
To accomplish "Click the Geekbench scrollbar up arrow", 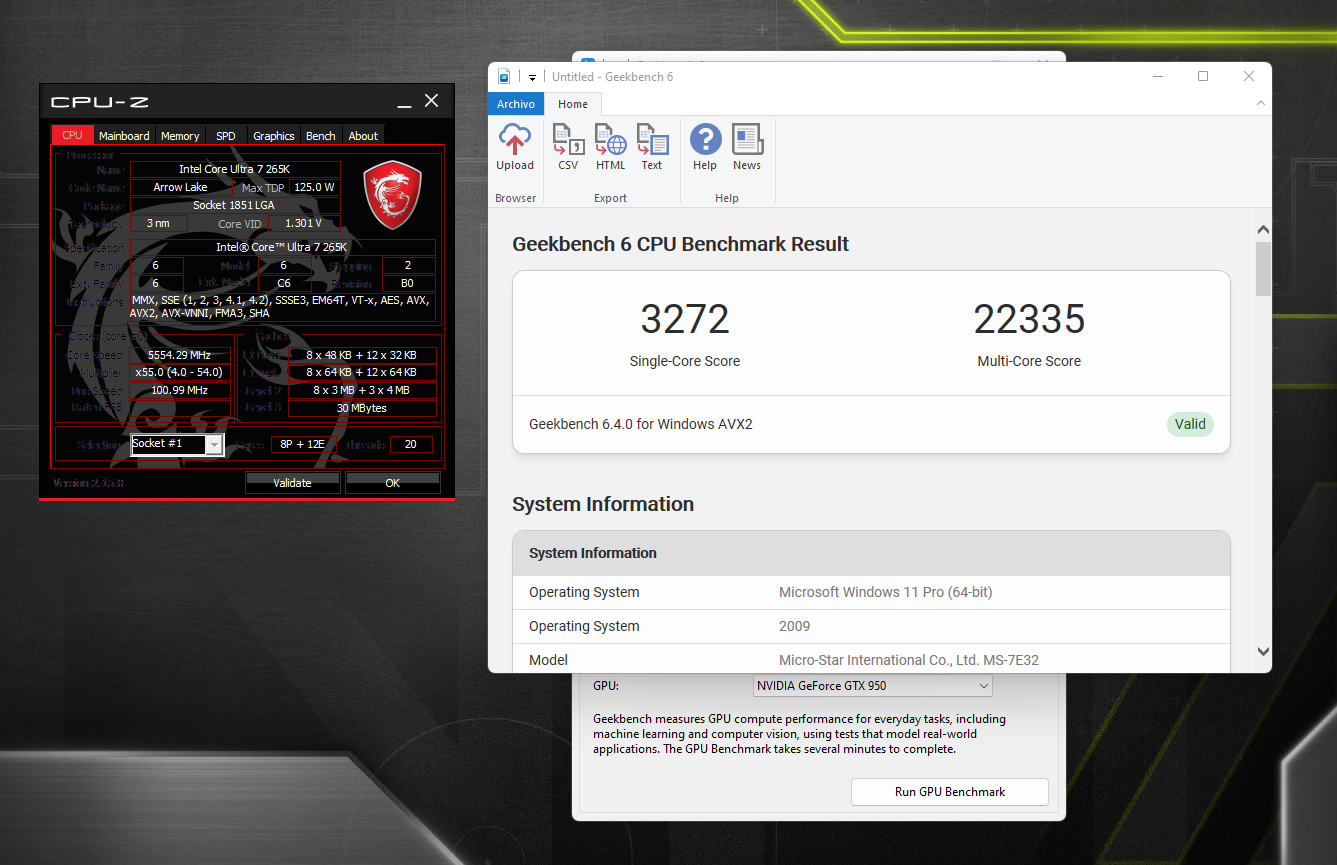I will (1263, 229).
